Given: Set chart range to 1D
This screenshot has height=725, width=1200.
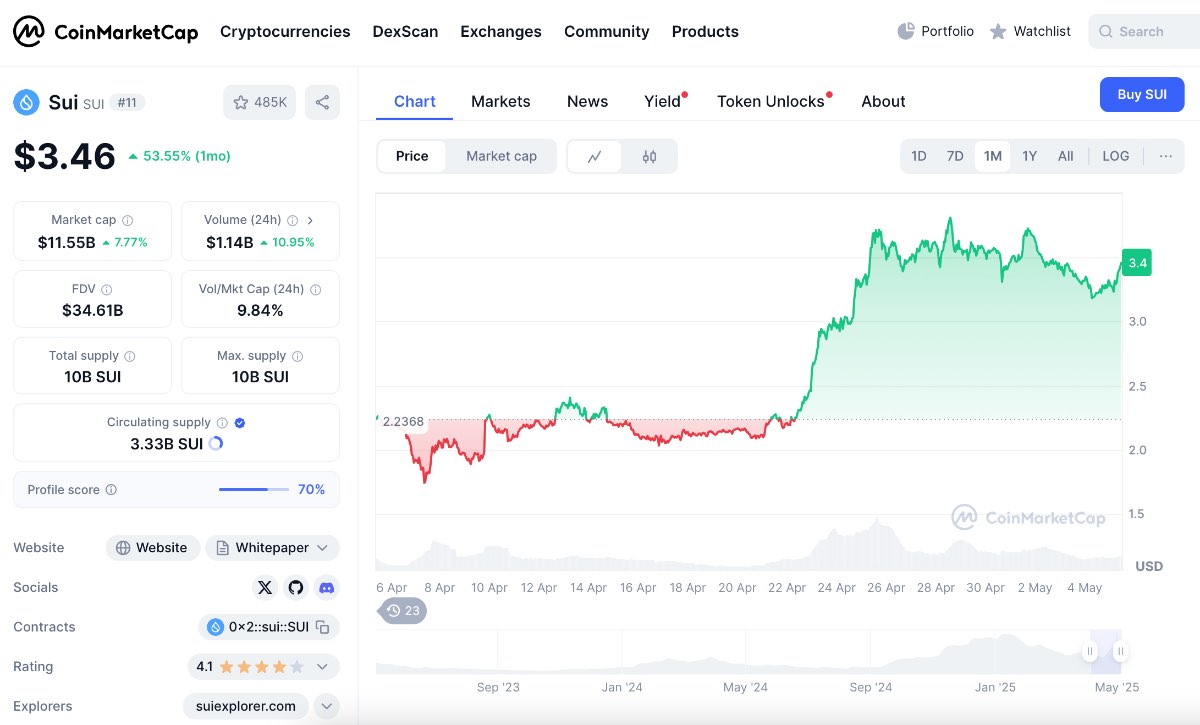Looking at the screenshot, I should tap(919, 156).
